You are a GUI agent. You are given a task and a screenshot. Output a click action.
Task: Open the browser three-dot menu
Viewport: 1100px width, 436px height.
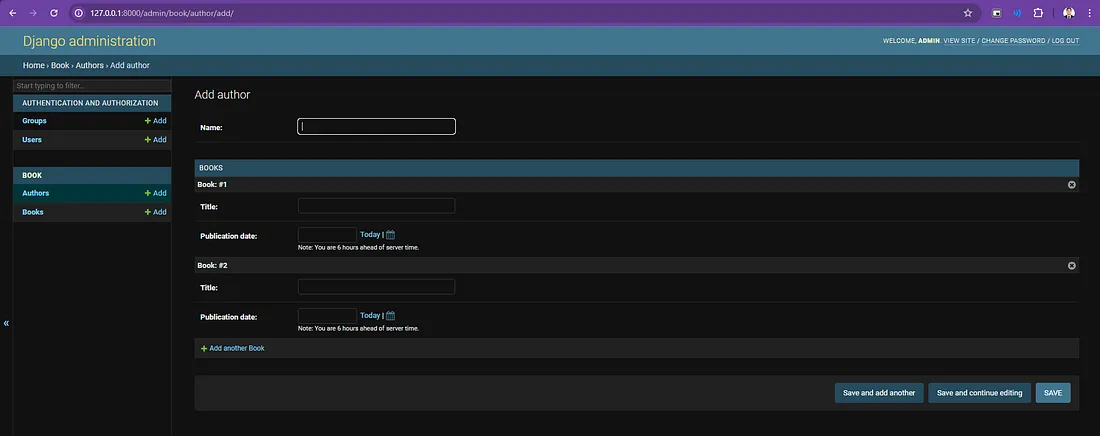[x=1089, y=13]
